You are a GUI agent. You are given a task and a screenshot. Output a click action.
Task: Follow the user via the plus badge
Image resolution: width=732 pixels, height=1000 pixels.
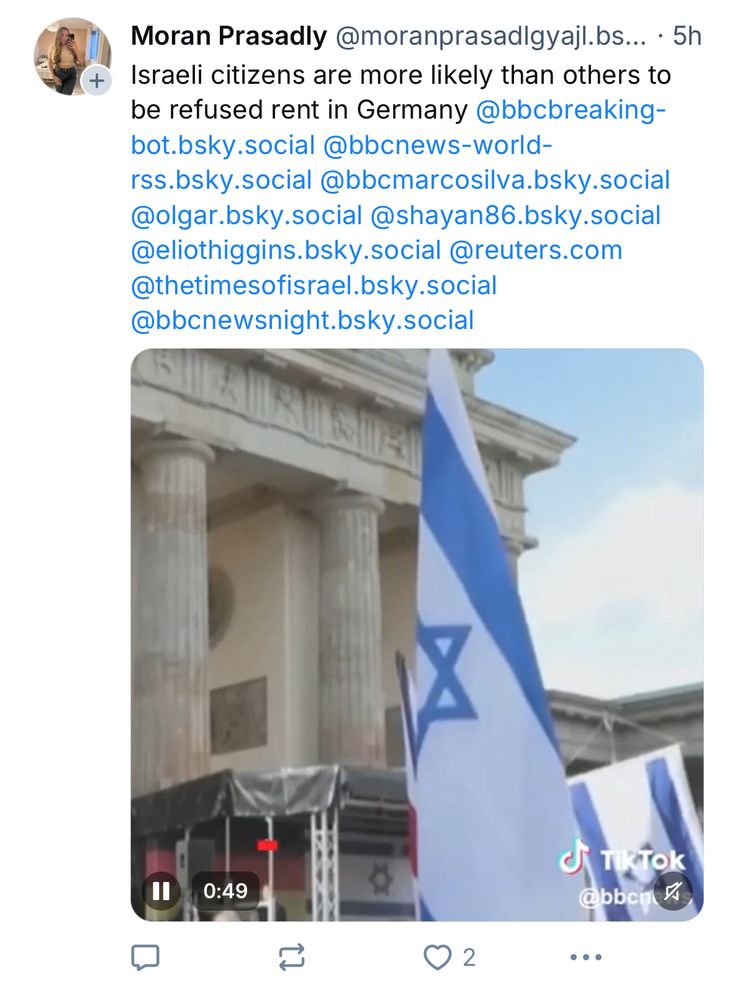pyautogui.click(x=97, y=81)
